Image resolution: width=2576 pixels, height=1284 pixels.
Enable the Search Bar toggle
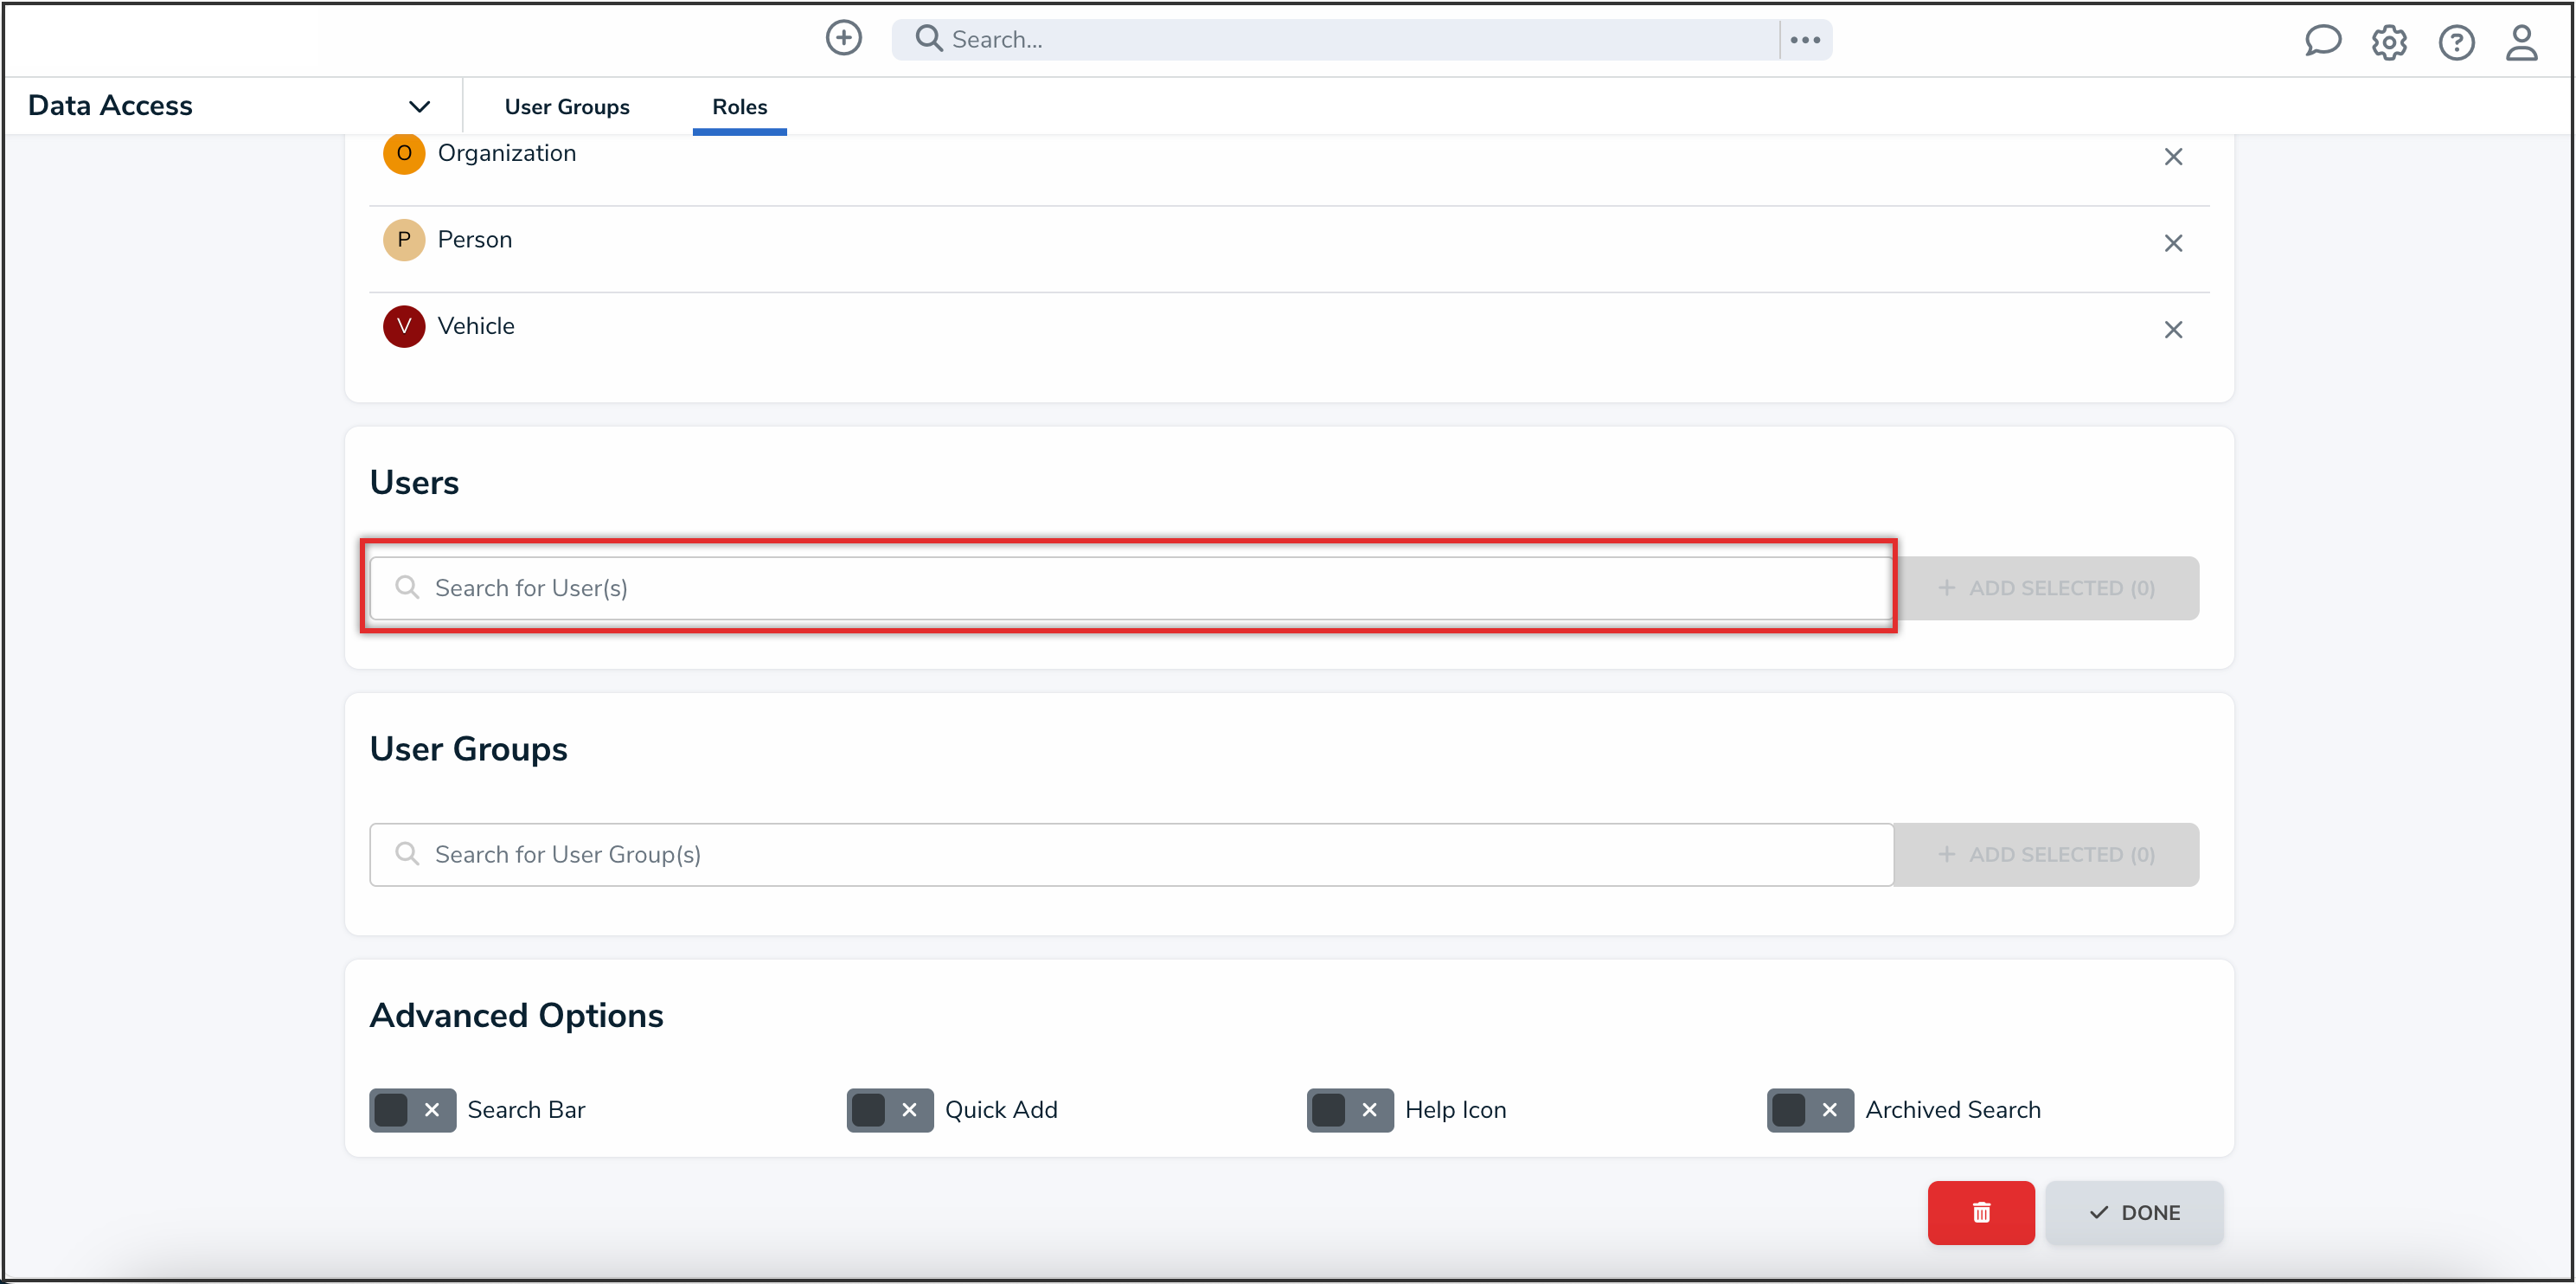click(410, 1110)
